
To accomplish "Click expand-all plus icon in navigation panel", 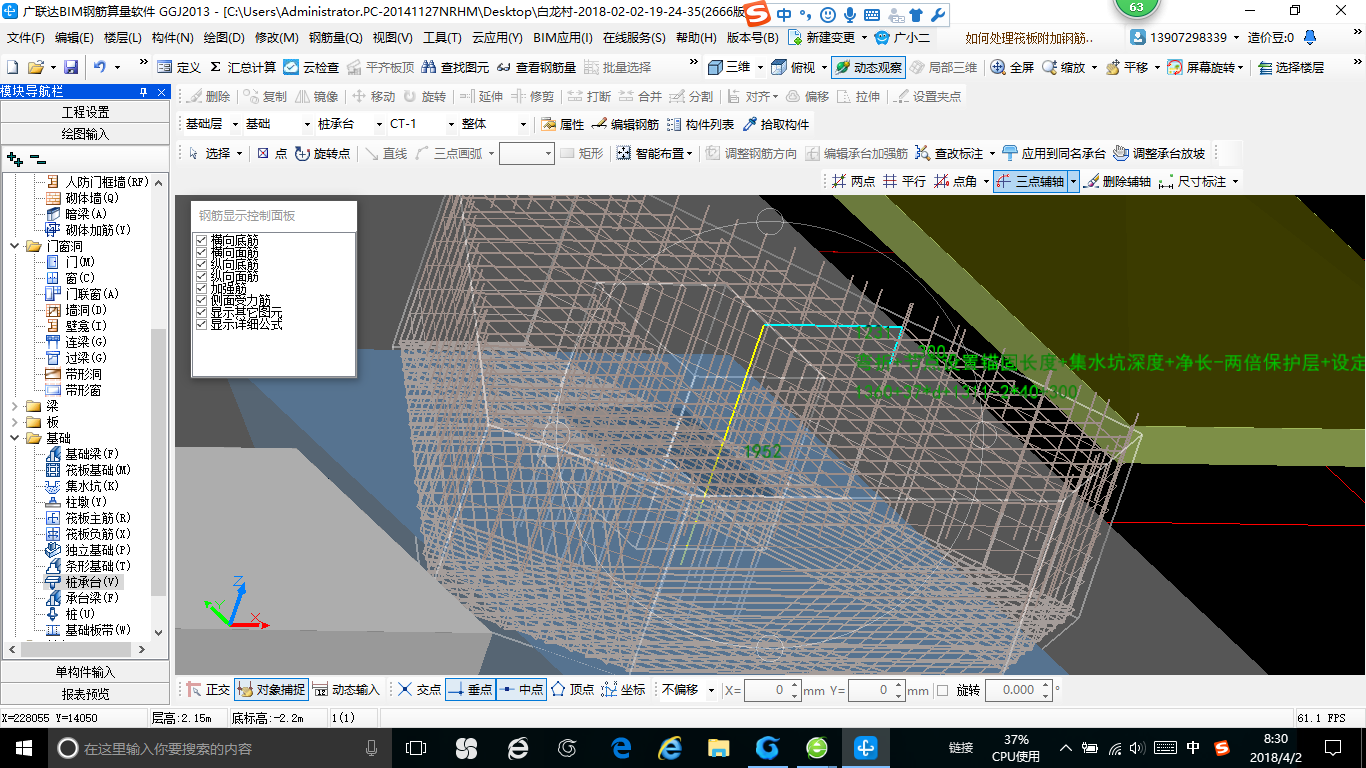I will pyautogui.click(x=15, y=158).
